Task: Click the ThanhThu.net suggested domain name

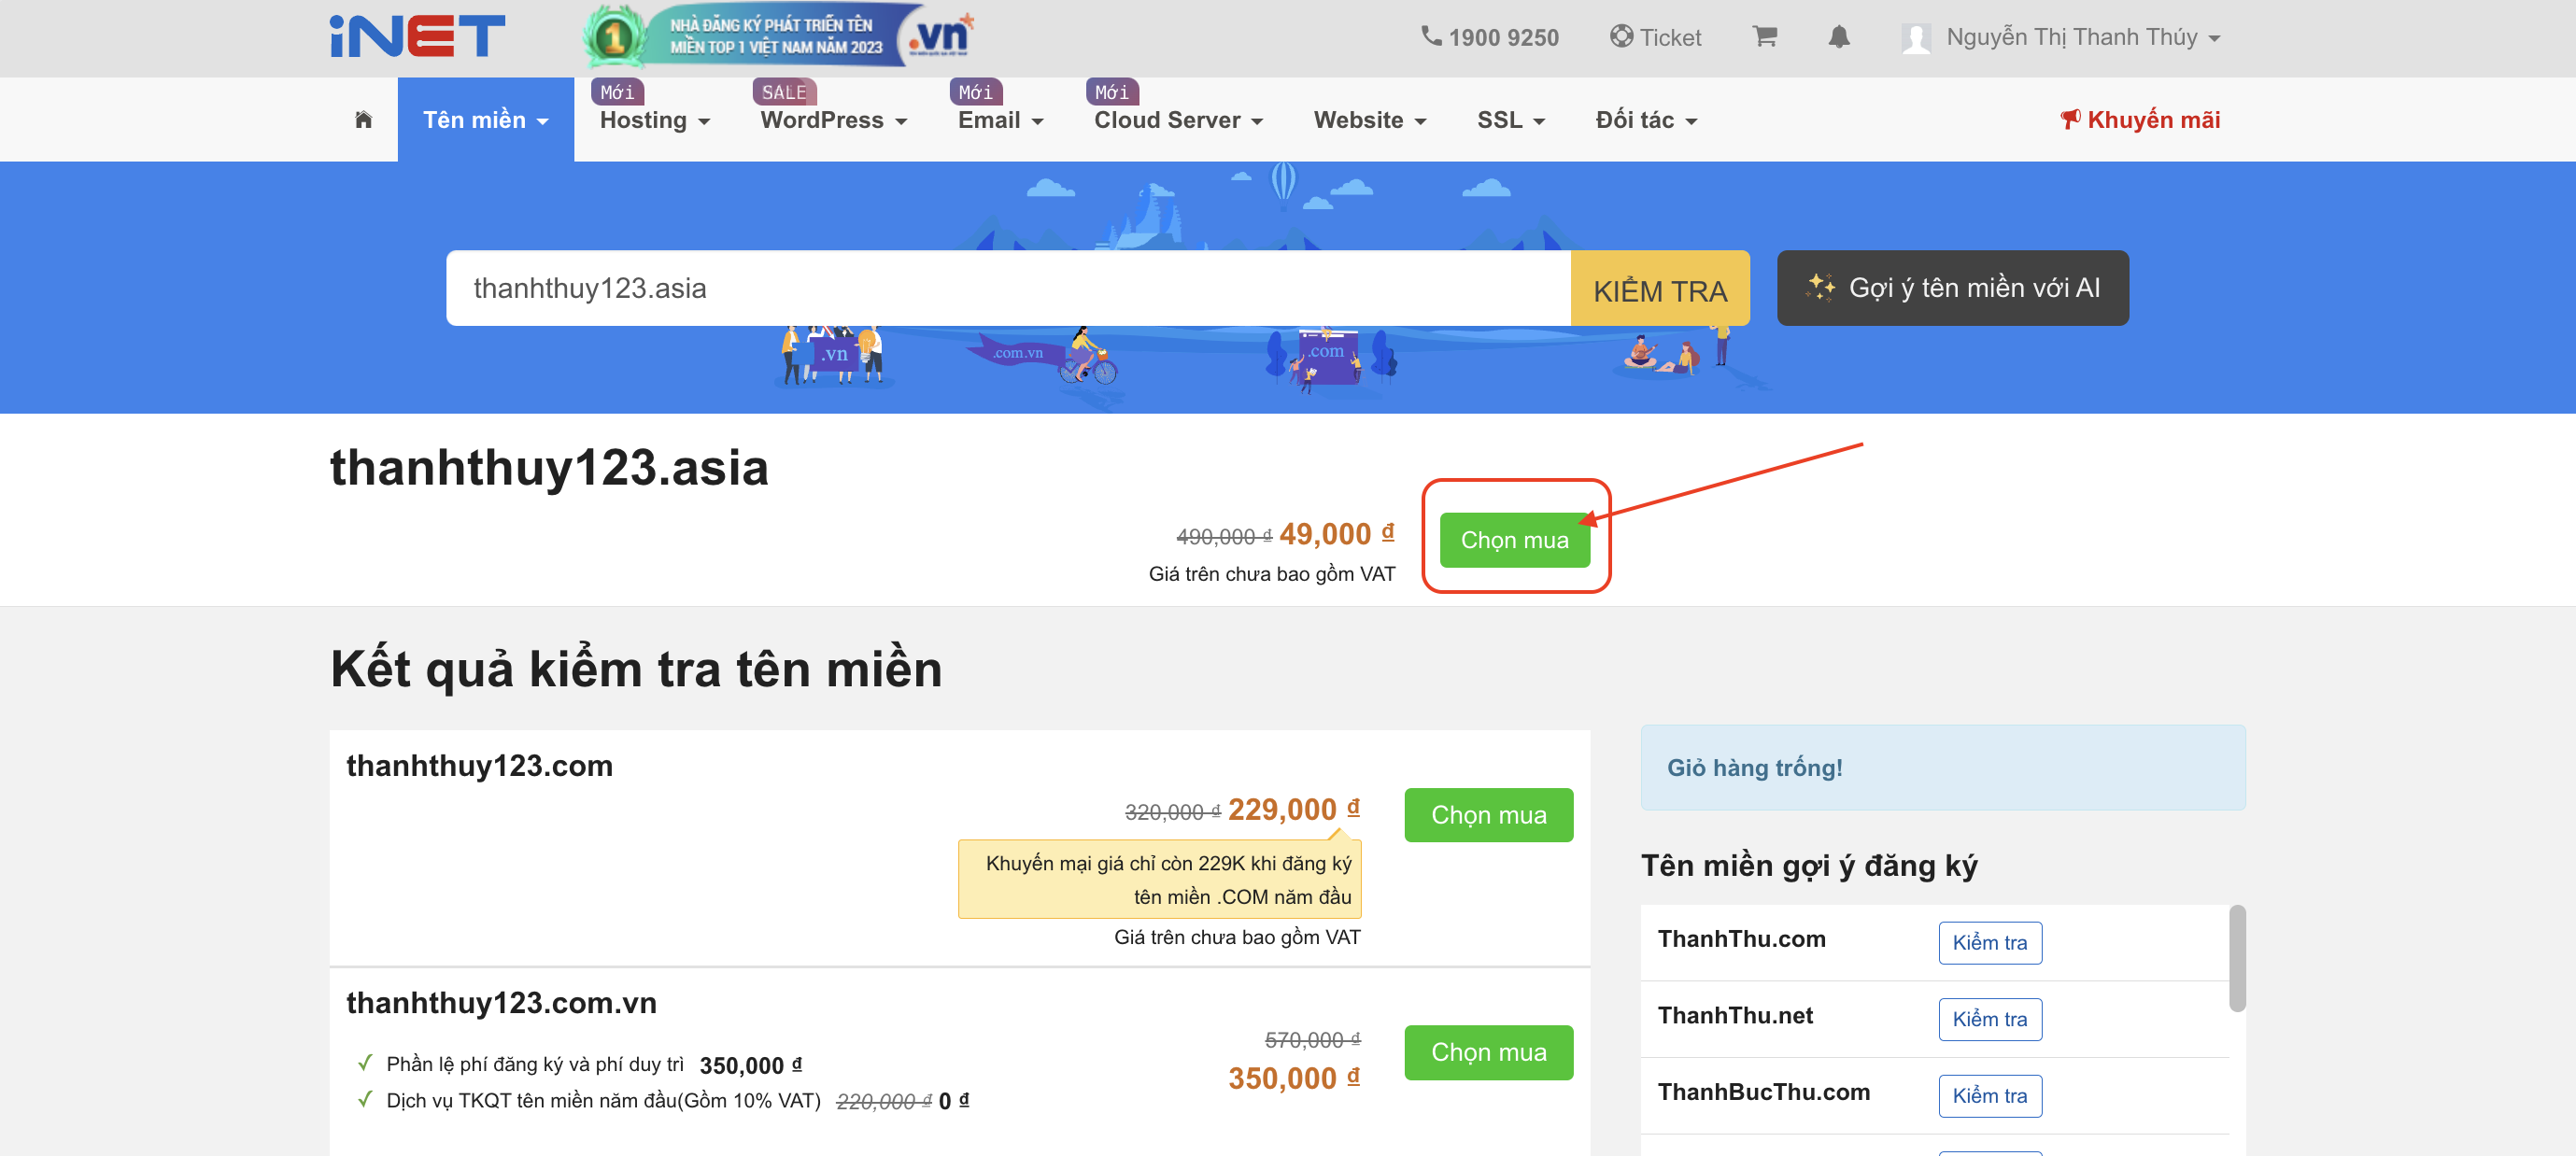Action: [x=1735, y=1015]
